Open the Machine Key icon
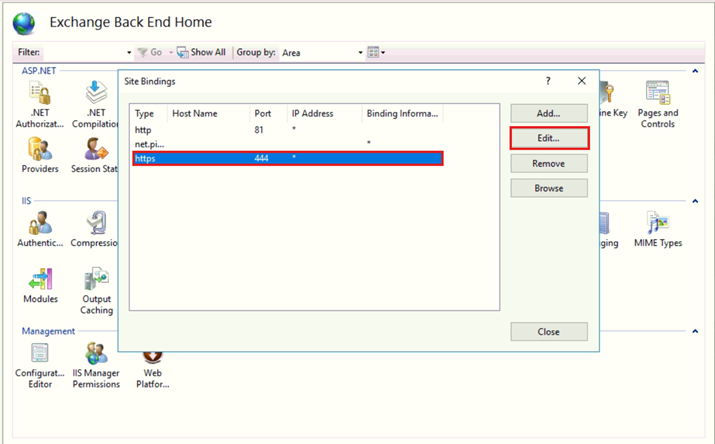715x444 pixels. click(608, 93)
